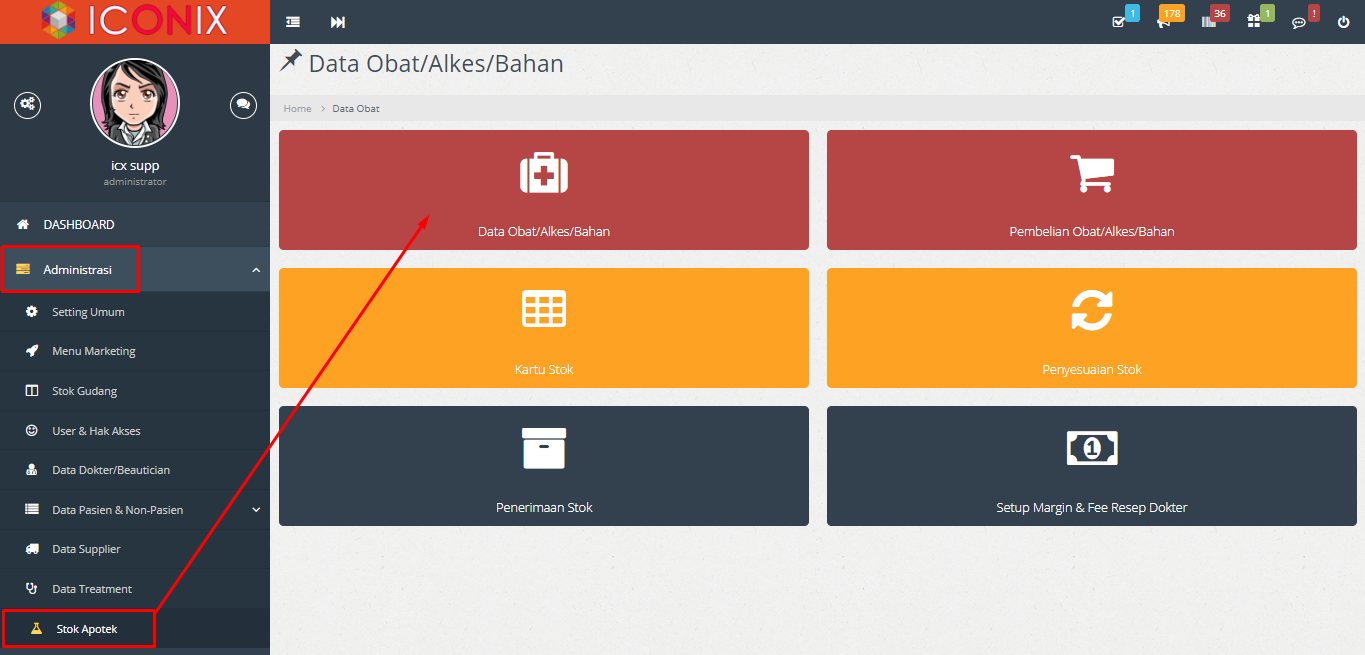This screenshot has height=655, width=1365.
Task: Expand Data Pasien & Non-Pasien submenu
Action: (256, 510)
